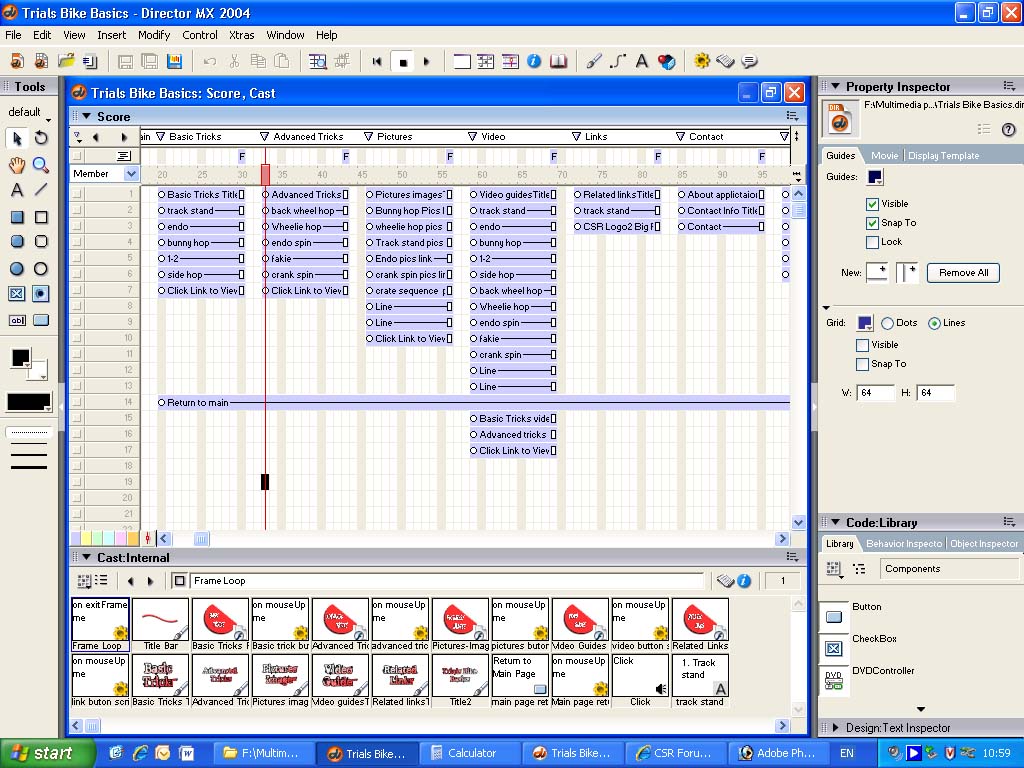Select the Field text box tool
This screenshot has height=768, width=1024.
17,320
